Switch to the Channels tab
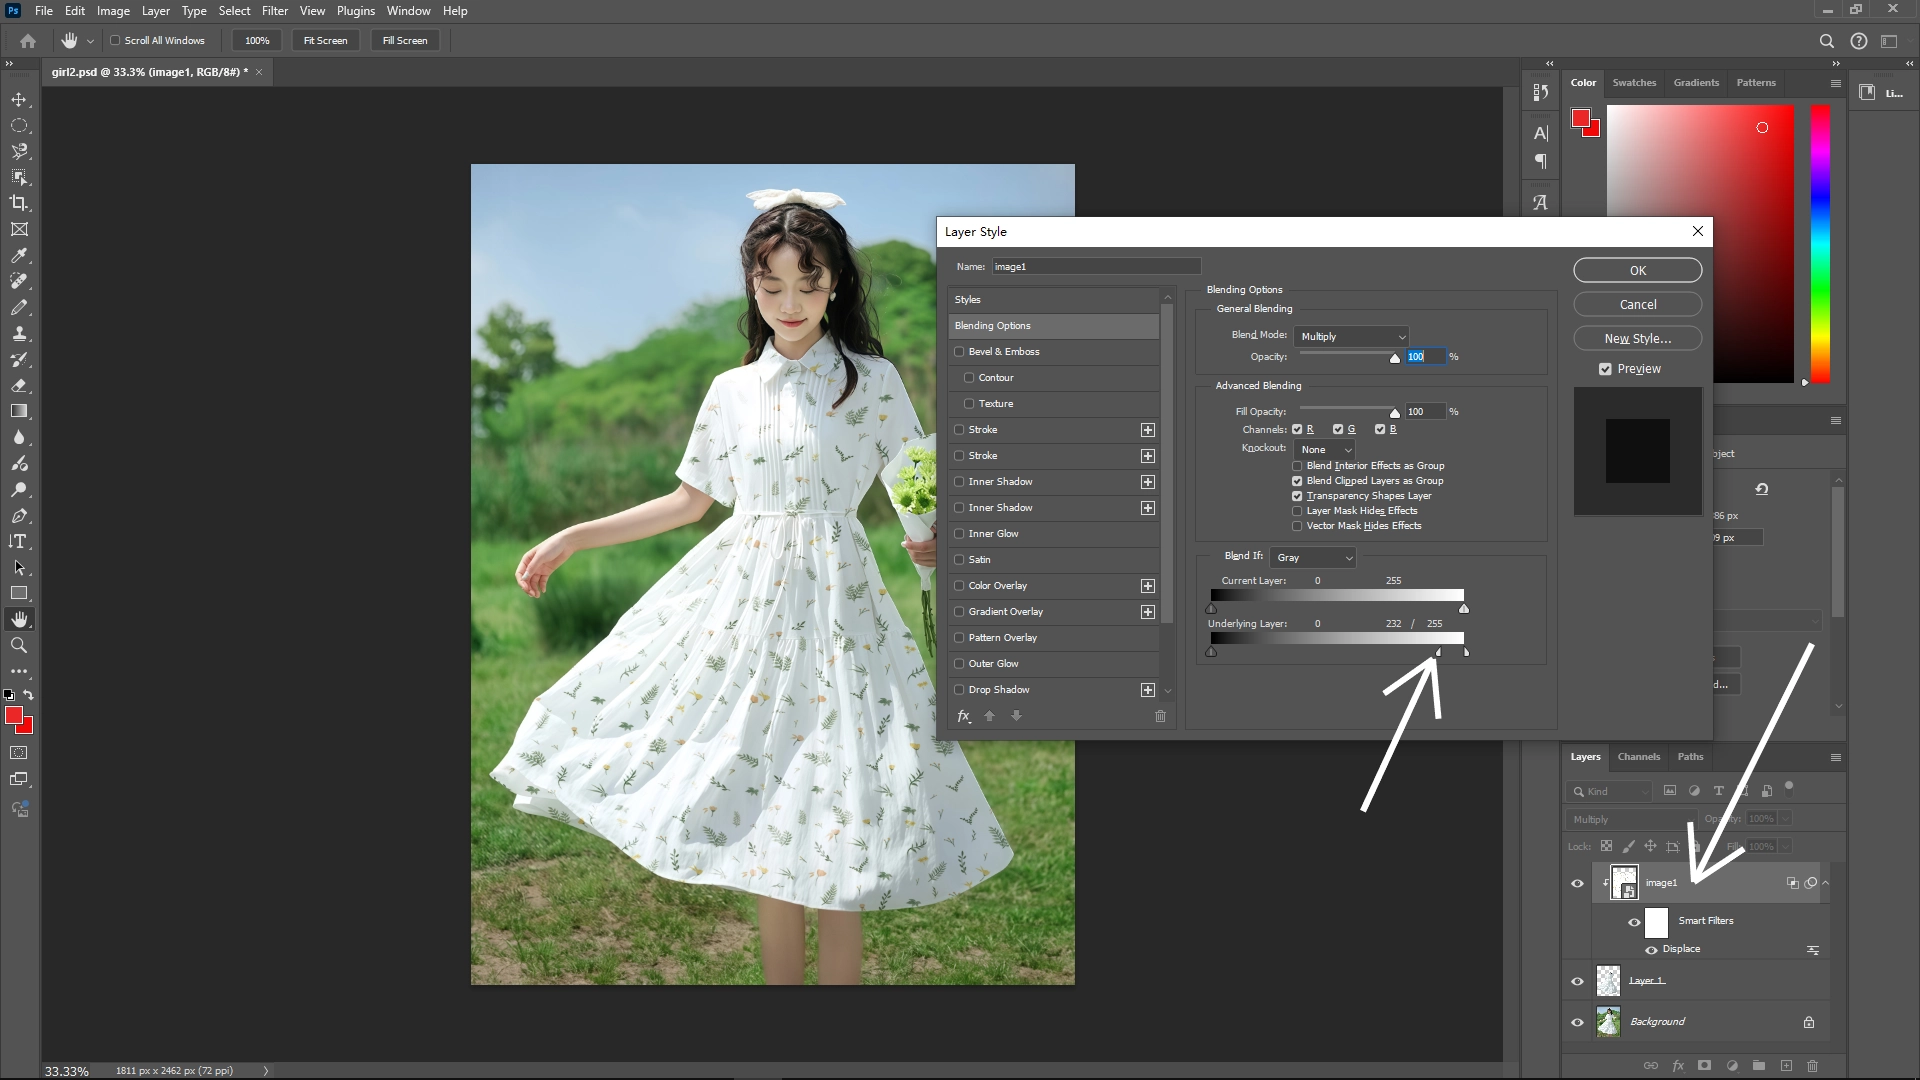The height and width of the screenshot is (1080, 1920). [x=1638, y=757]
